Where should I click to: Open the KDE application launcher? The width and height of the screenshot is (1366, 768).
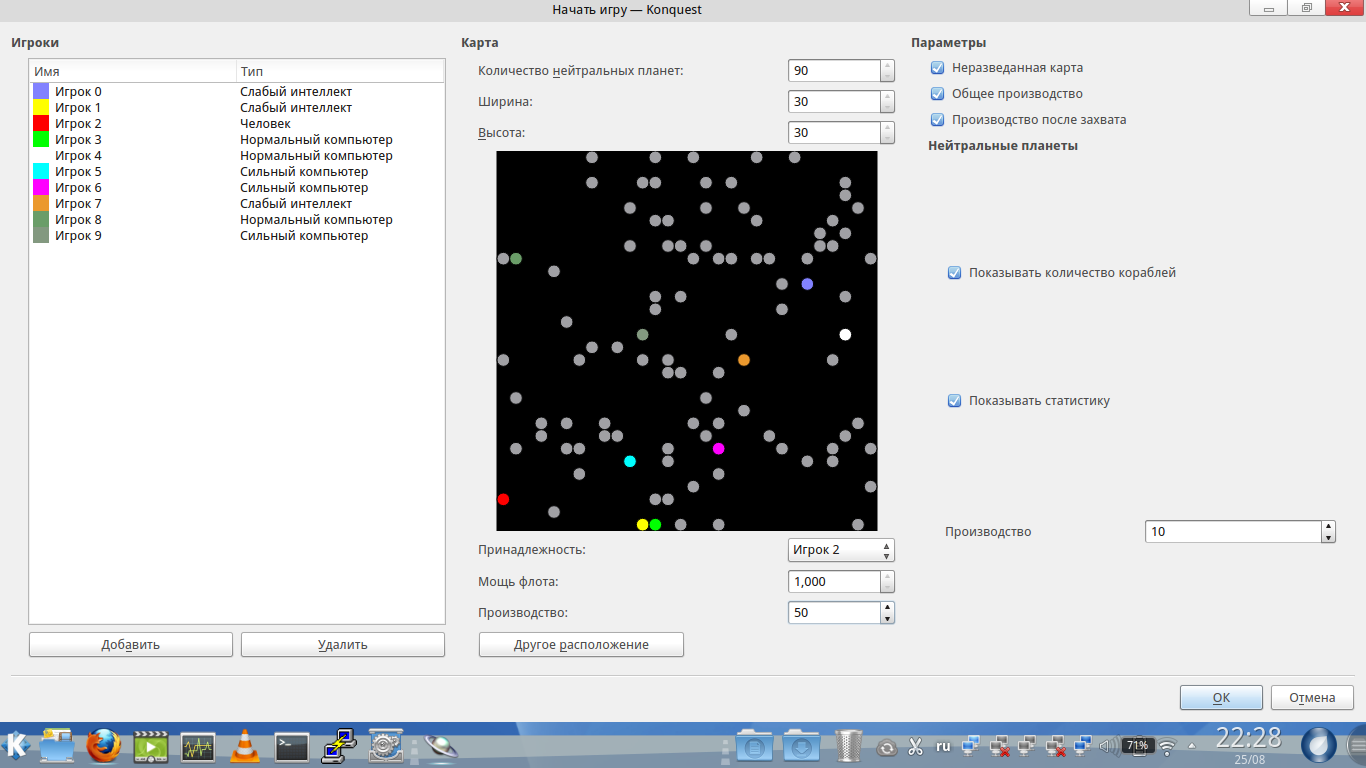pyautogui.click(x=17, y=745)
